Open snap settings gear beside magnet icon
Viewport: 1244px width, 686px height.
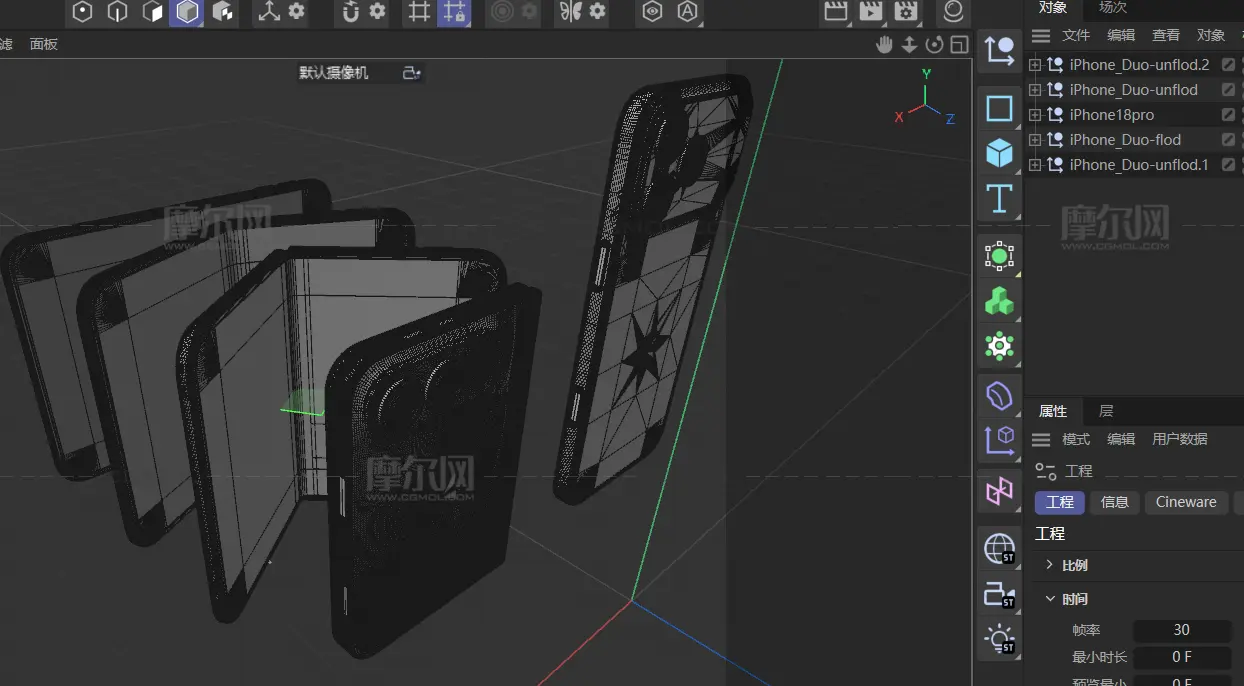tap(377, 11)
